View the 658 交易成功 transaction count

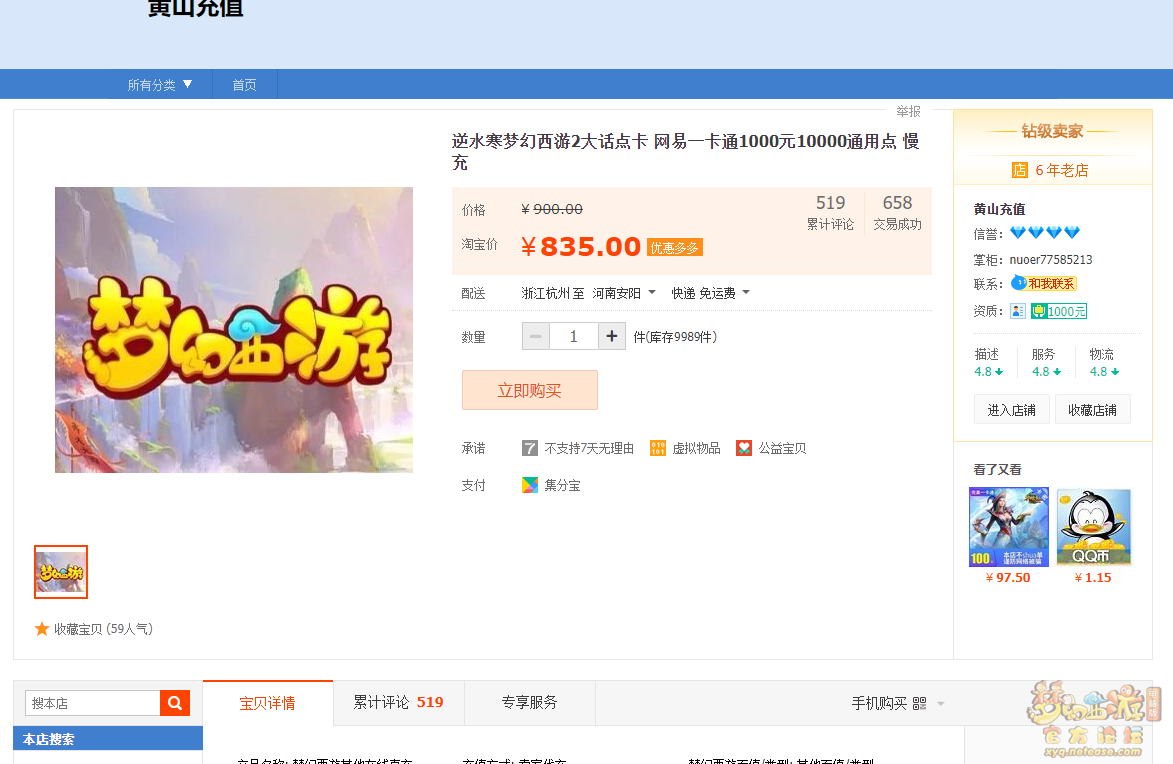(x=897, y=213)
